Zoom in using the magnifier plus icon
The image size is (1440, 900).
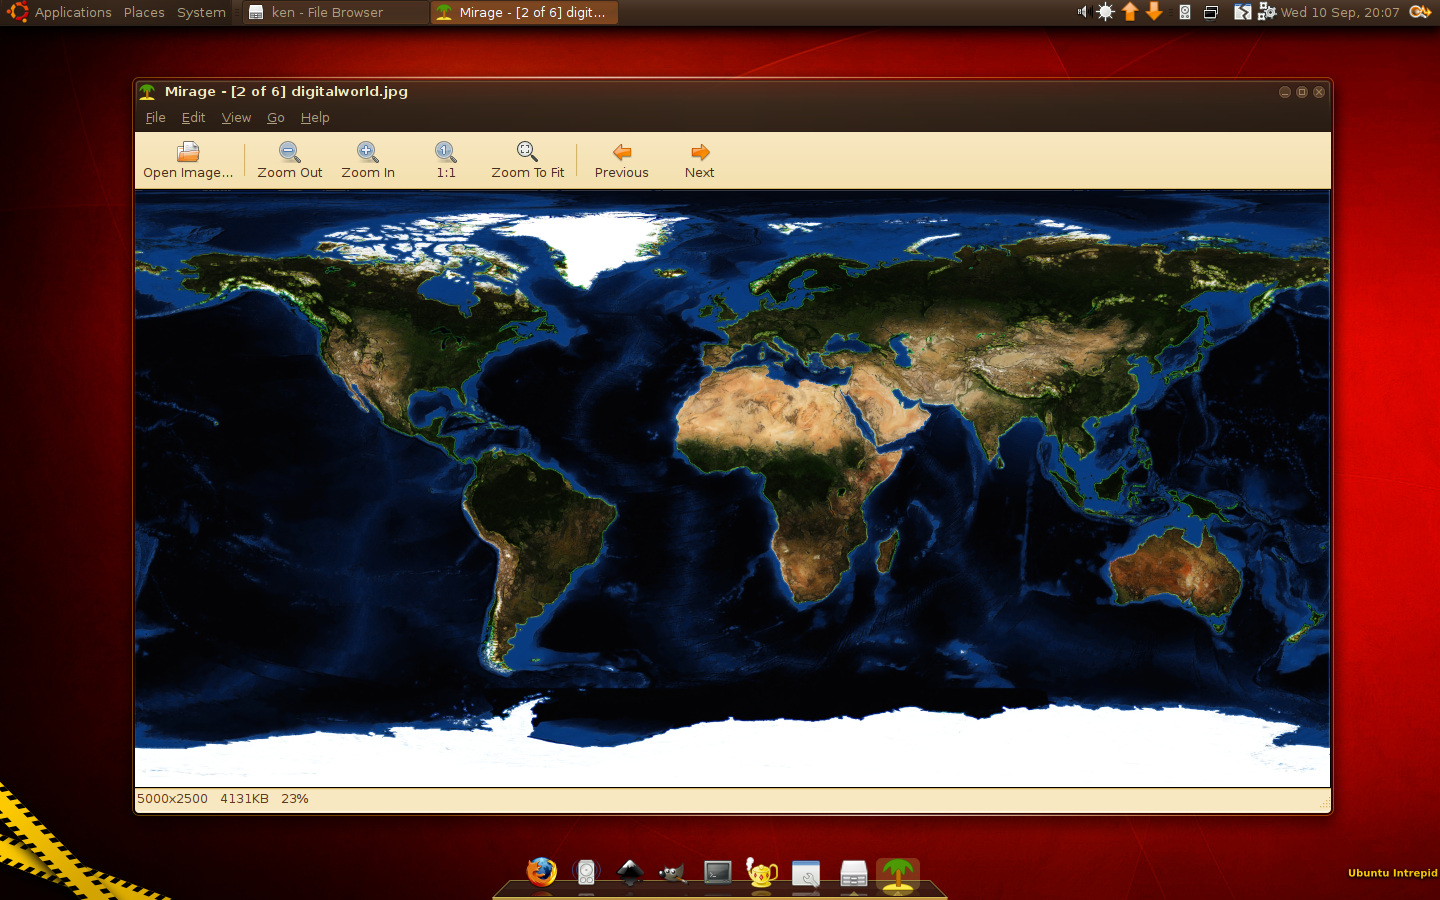tap(368, 152)
